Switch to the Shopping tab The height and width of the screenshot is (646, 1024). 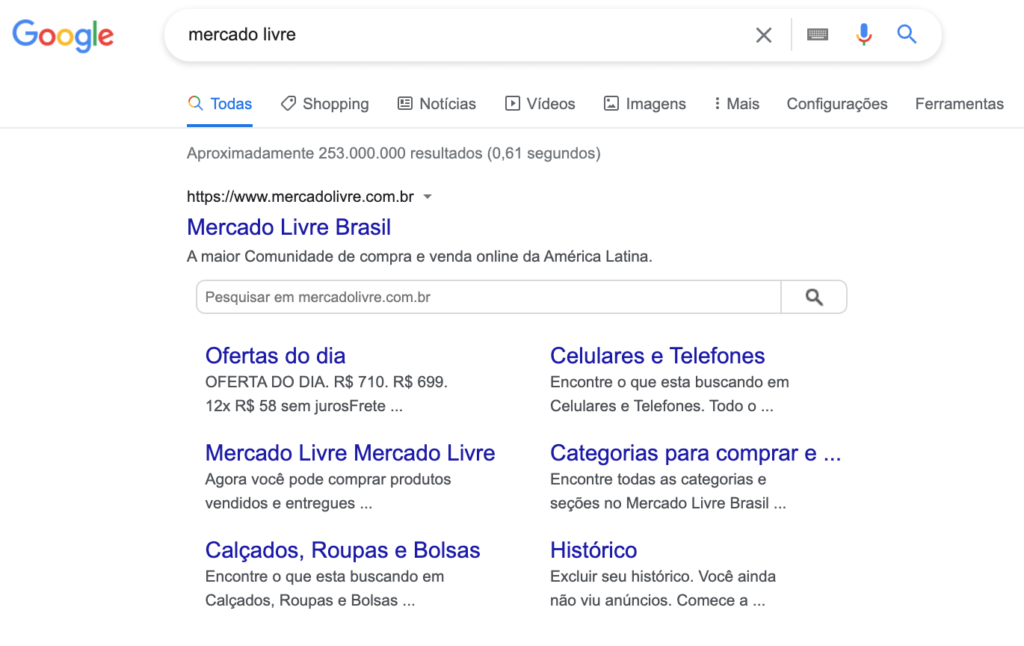tap(325, 104)
